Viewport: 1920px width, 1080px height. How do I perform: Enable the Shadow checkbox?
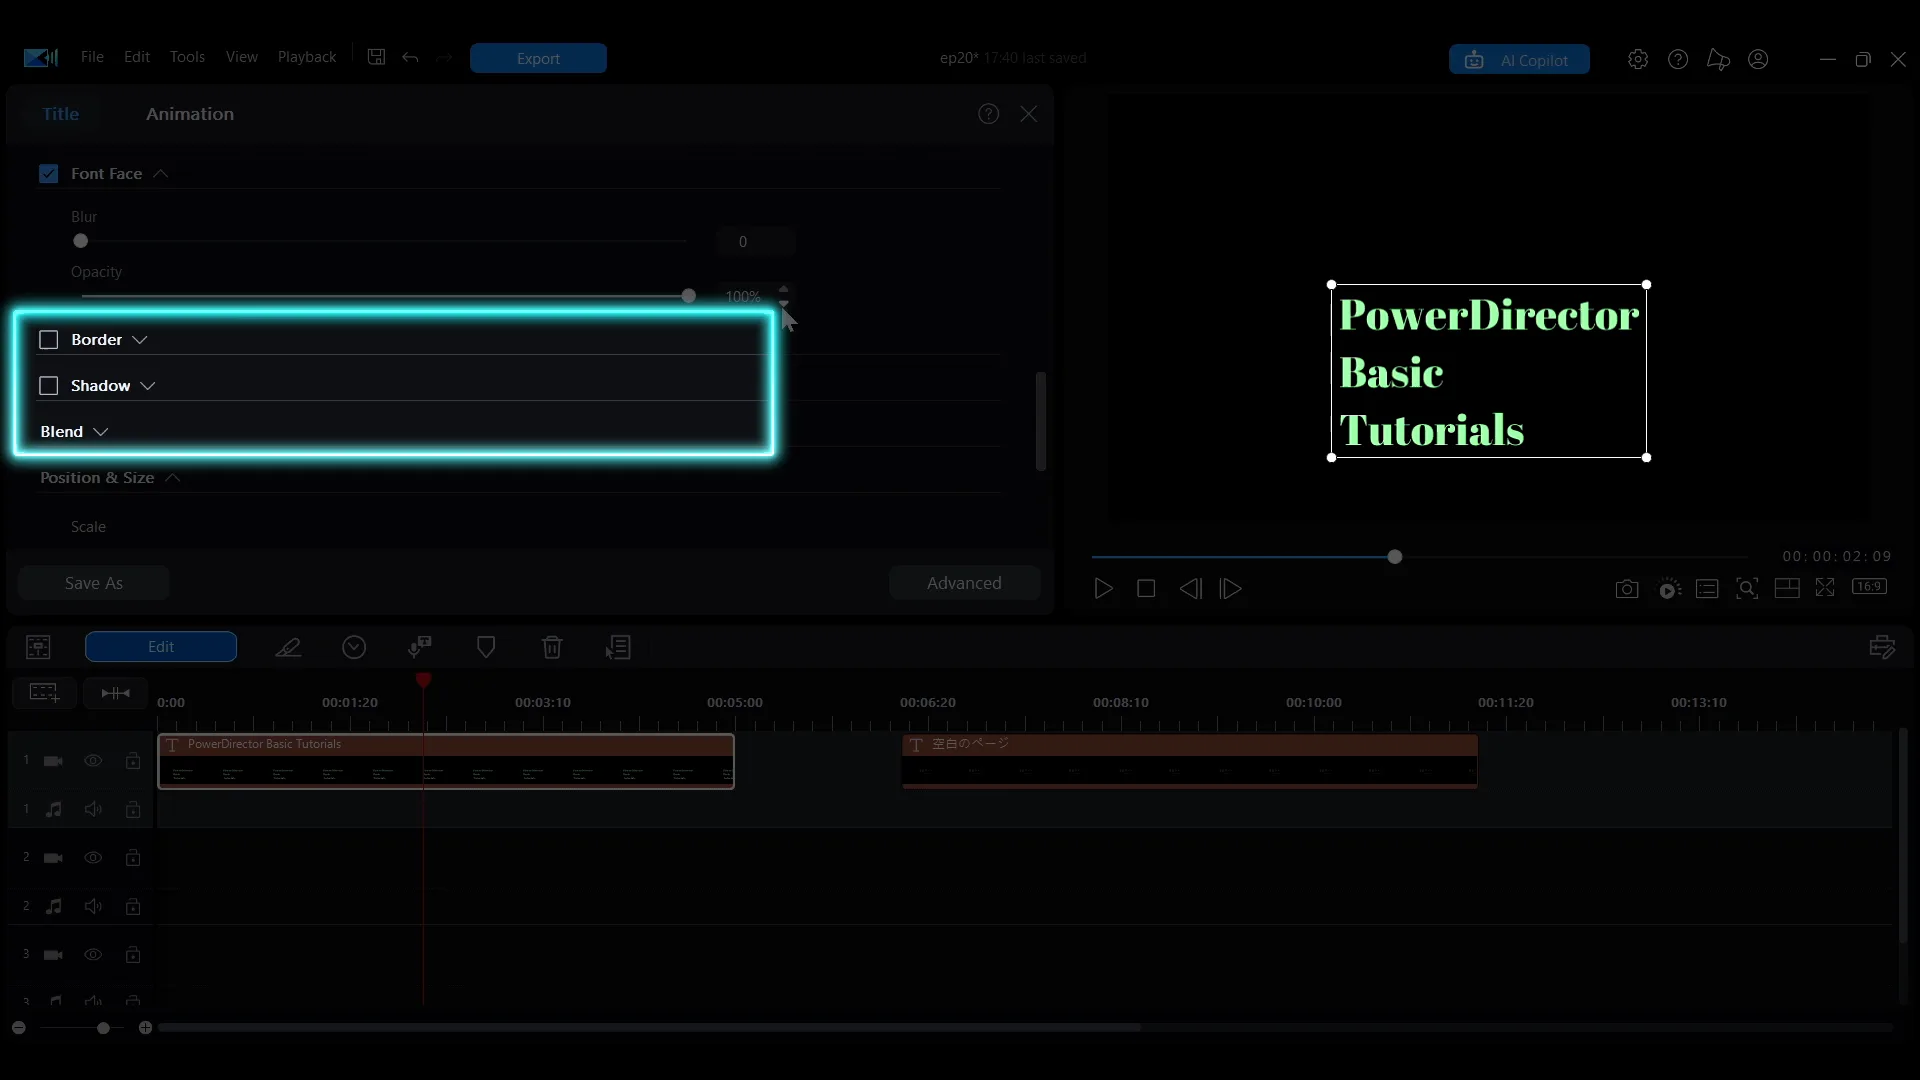pos(48,386)
